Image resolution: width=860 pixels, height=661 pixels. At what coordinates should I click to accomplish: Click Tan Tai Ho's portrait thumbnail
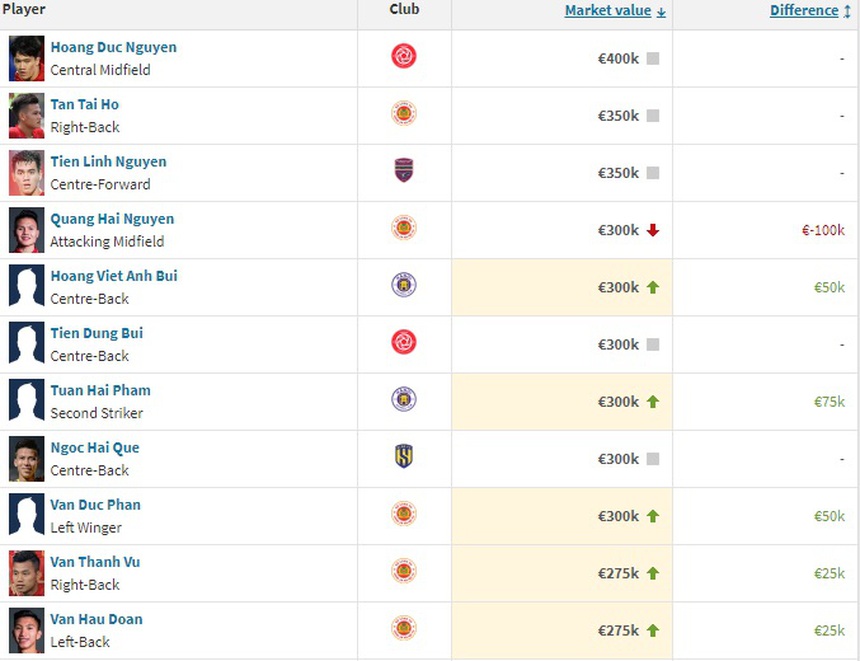(27, 116)
